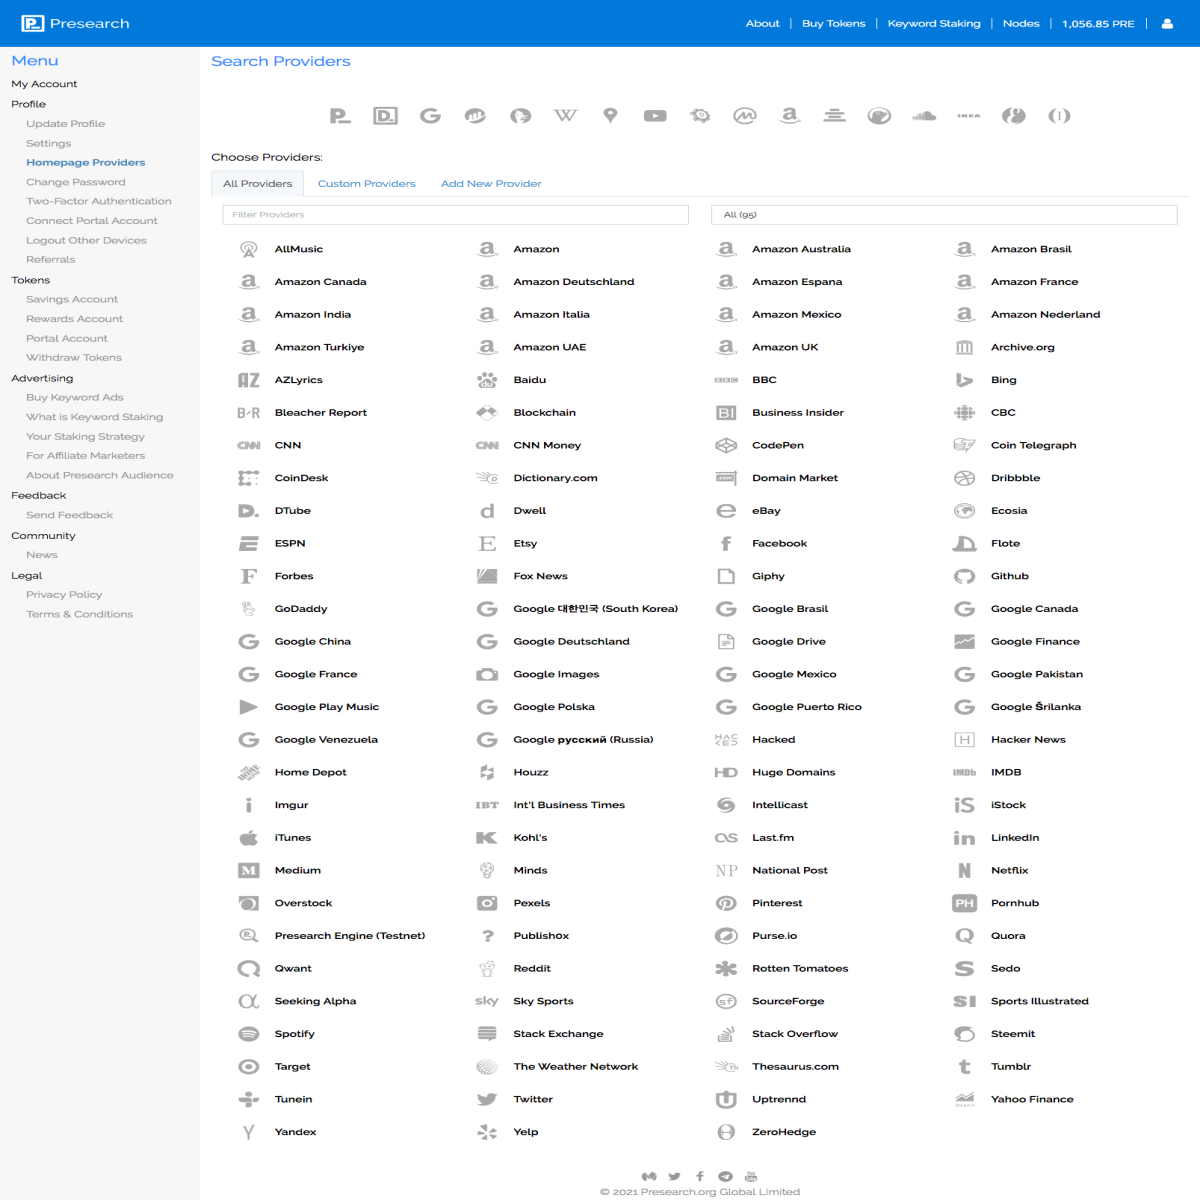
Task: Switch to the All Providers tab
Action: coord(258,184)
